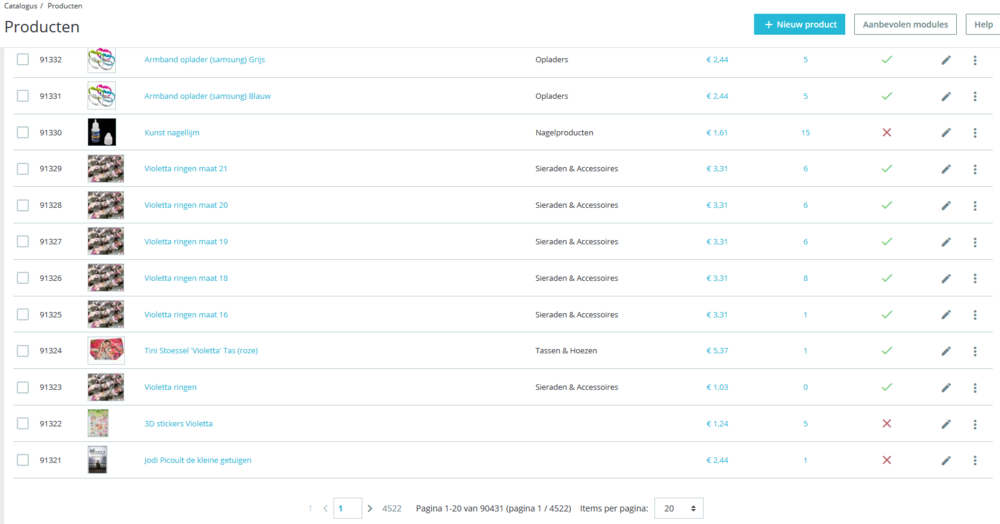
Task: Click Nagelproducten category cell
Action: (x=564, y=133)
